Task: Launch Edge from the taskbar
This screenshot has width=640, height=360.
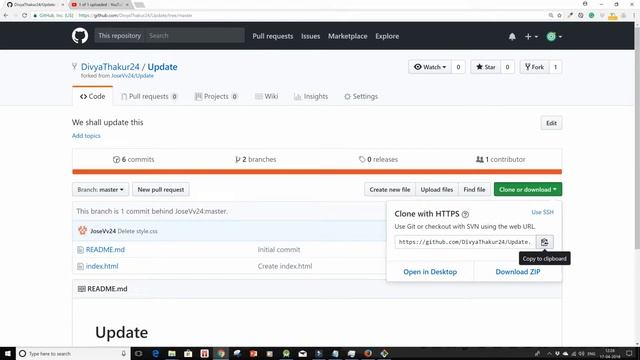Action: [156, 353]
